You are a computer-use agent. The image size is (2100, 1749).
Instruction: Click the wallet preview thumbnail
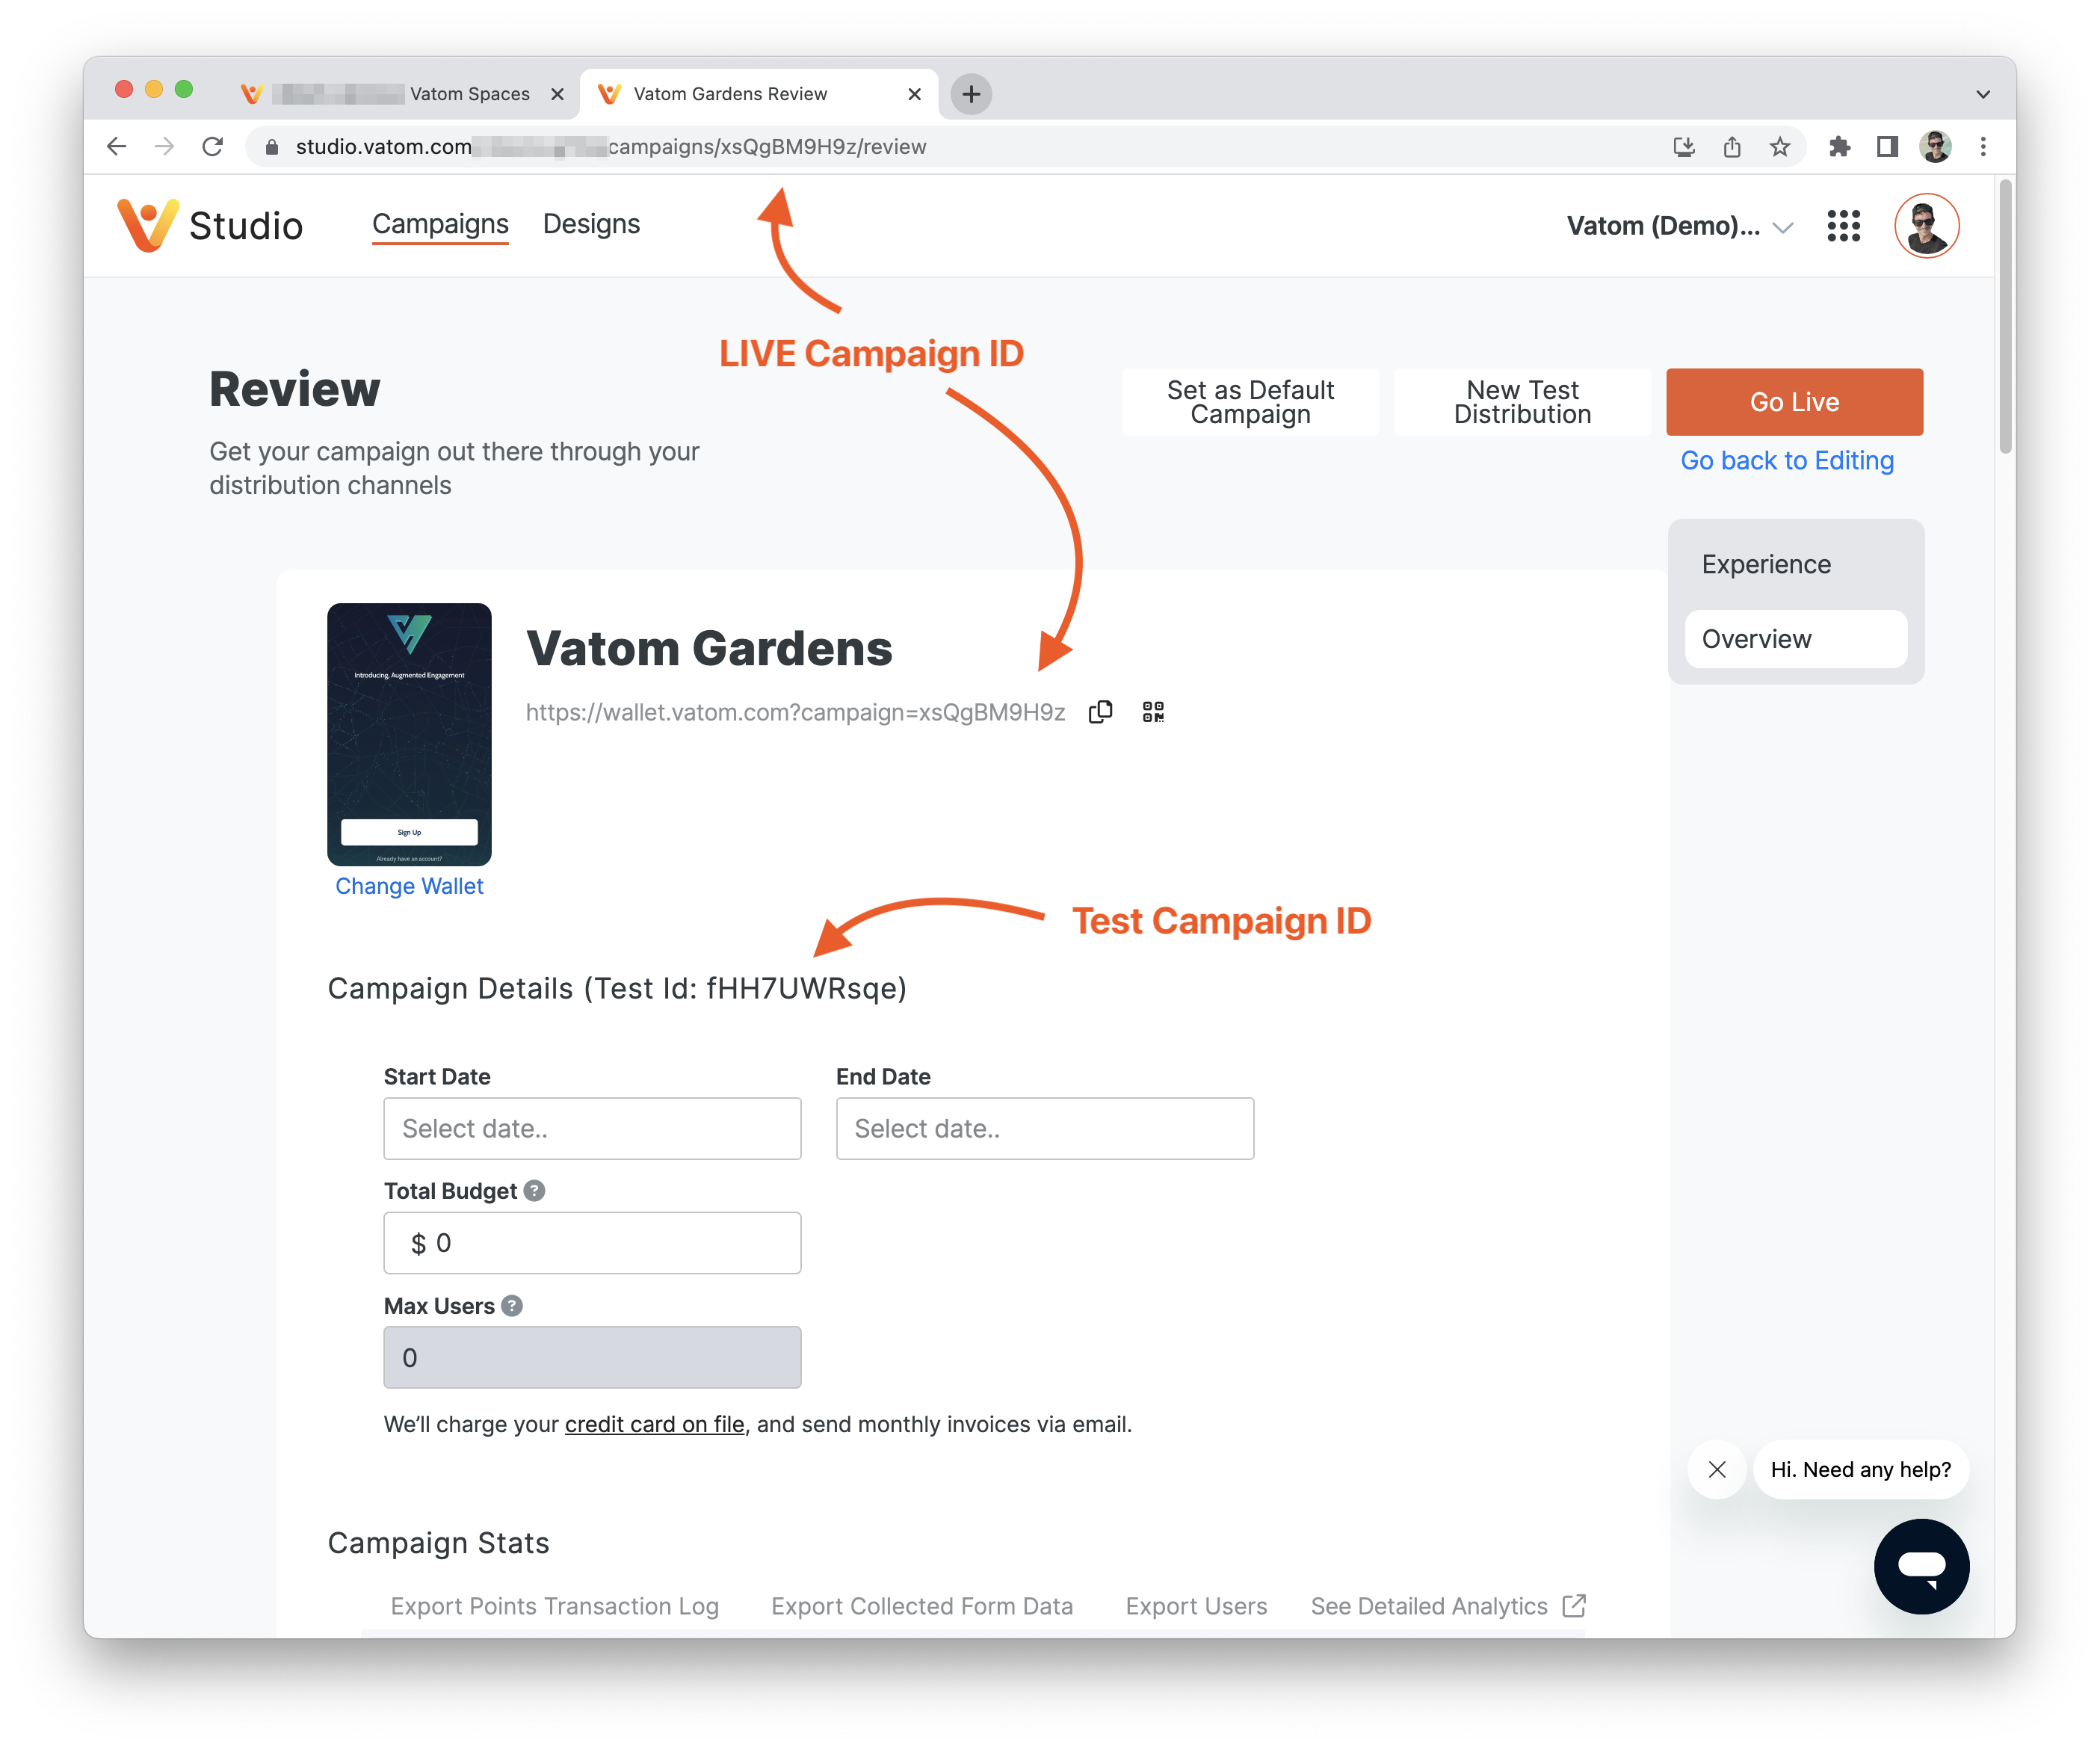[409, 734]
